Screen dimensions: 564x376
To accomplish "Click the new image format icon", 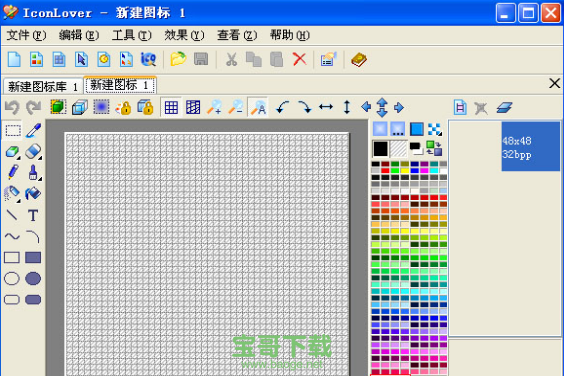I will [460, 107].
